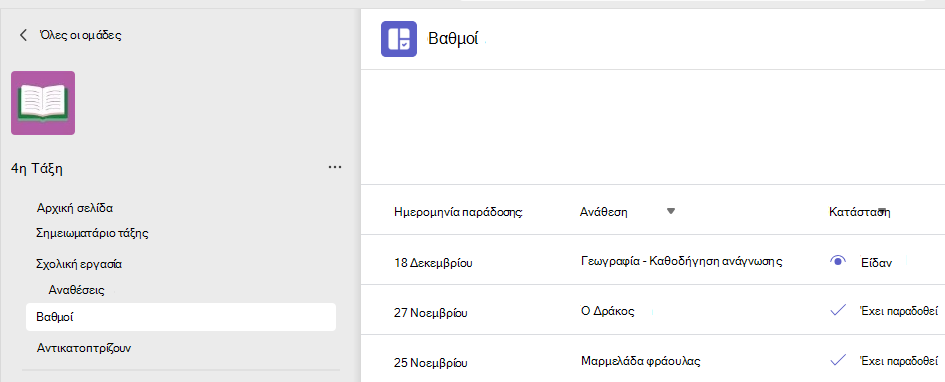The height and width of the screenshot is (382, 945).
Task: Open the 4η Τάξη book team picture
Action: tap(43, 103)
